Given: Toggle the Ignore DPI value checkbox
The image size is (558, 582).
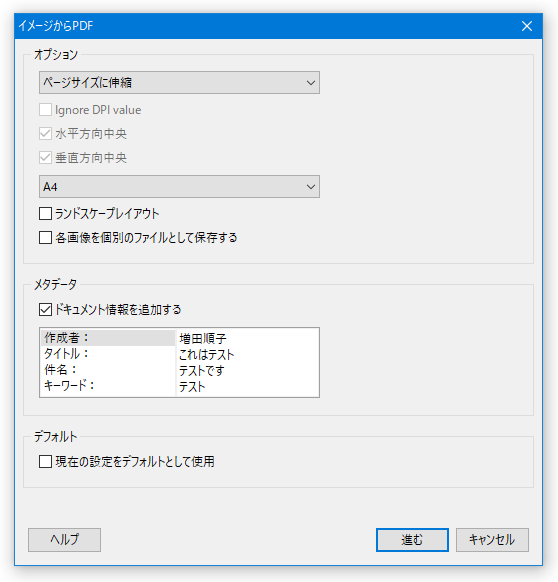Looking at the screenshot, I should 45,110.
